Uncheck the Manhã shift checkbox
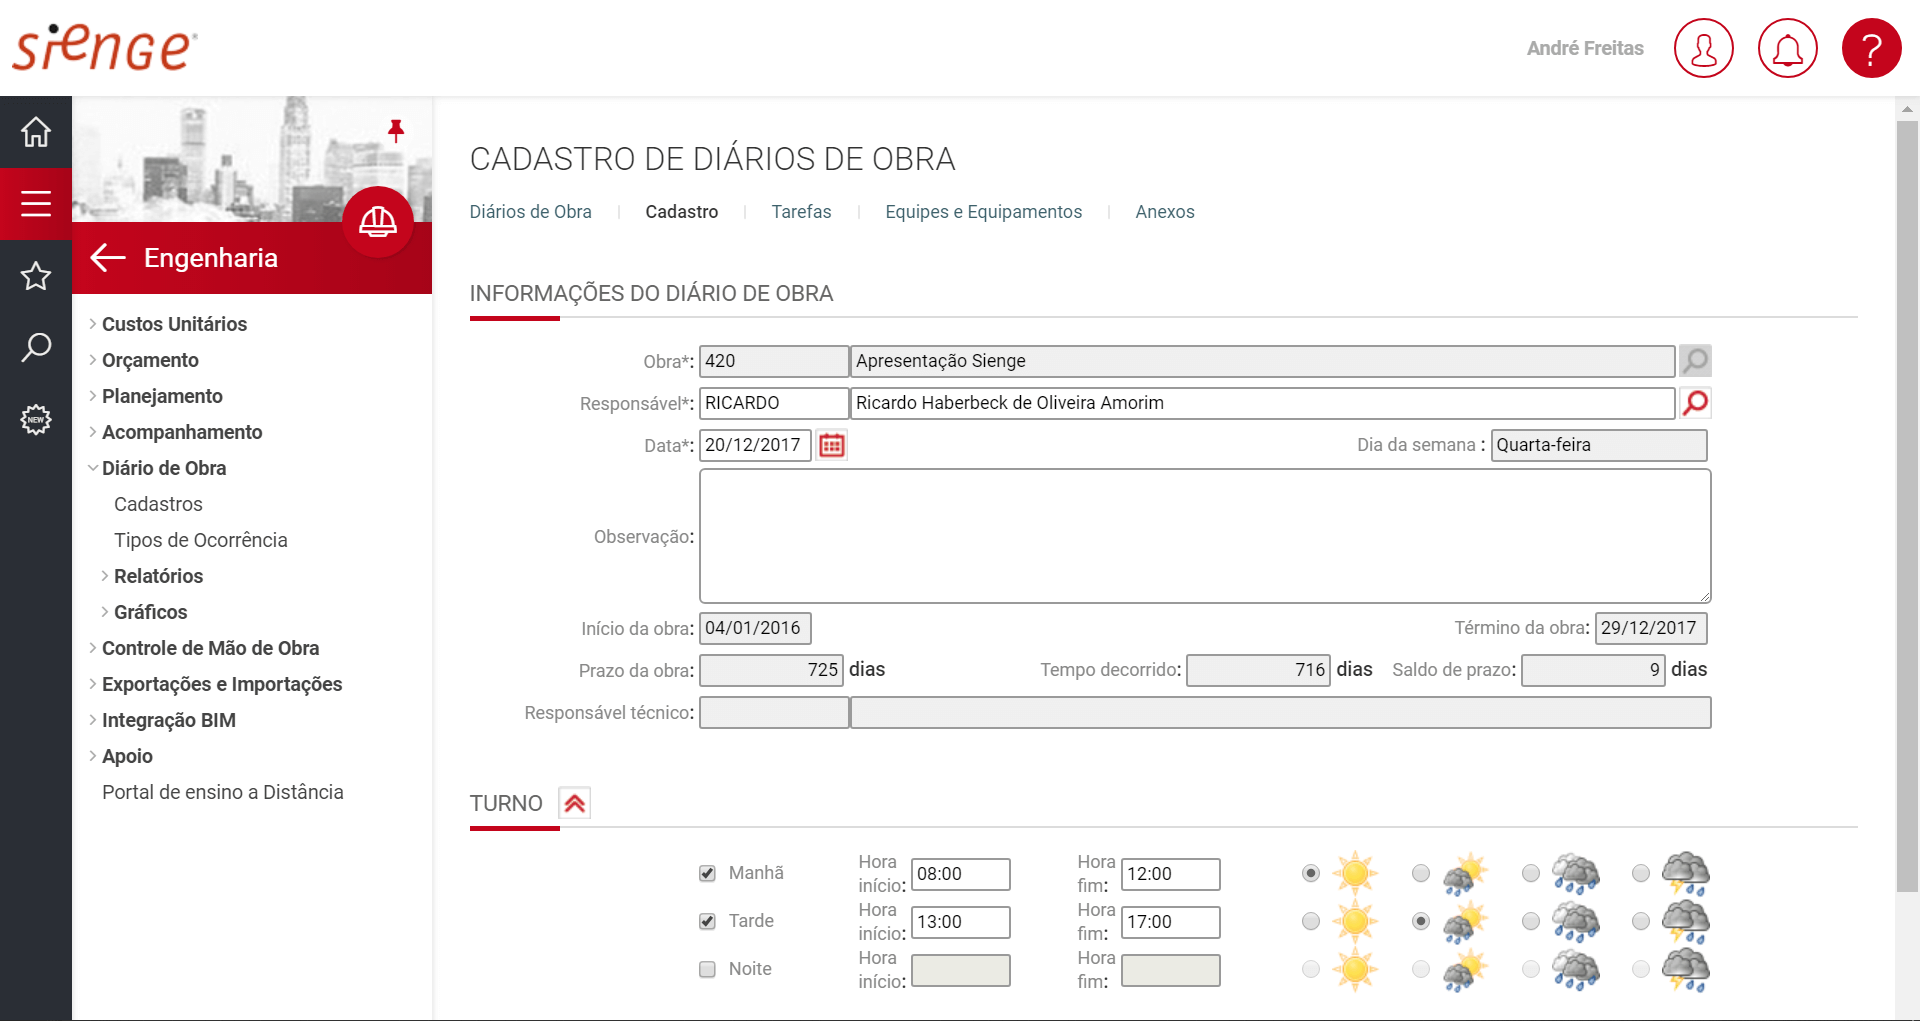1920x1021 pixels. (x=708, y=873)
